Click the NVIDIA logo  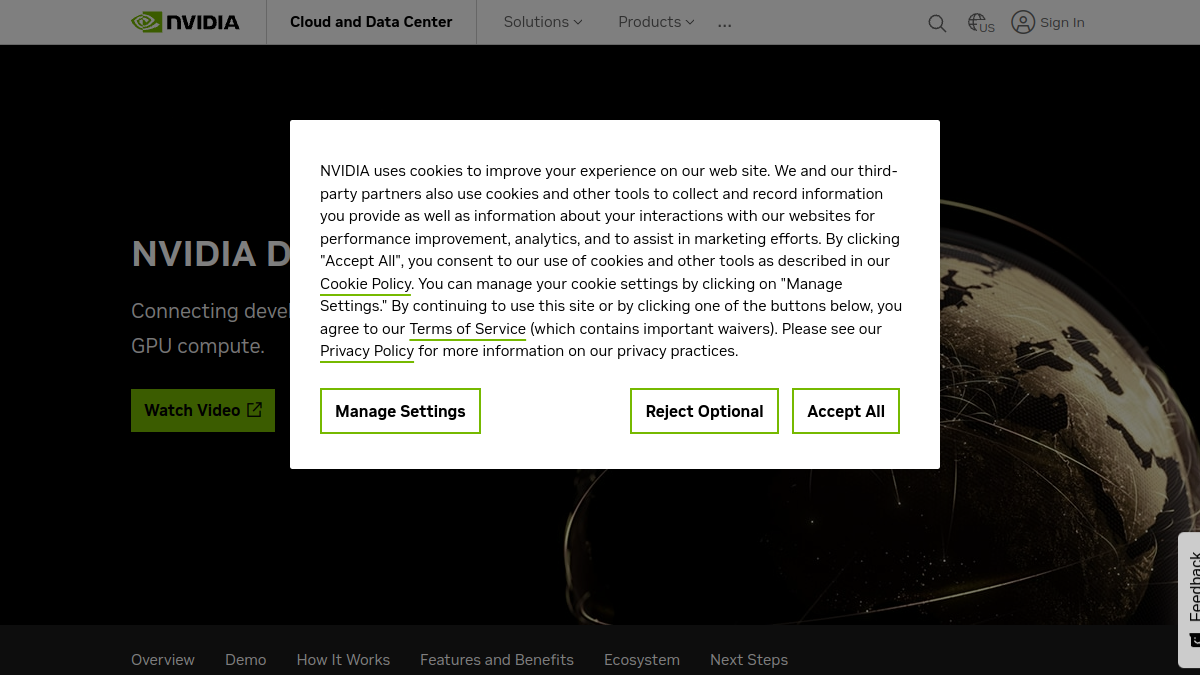point(186,22)
